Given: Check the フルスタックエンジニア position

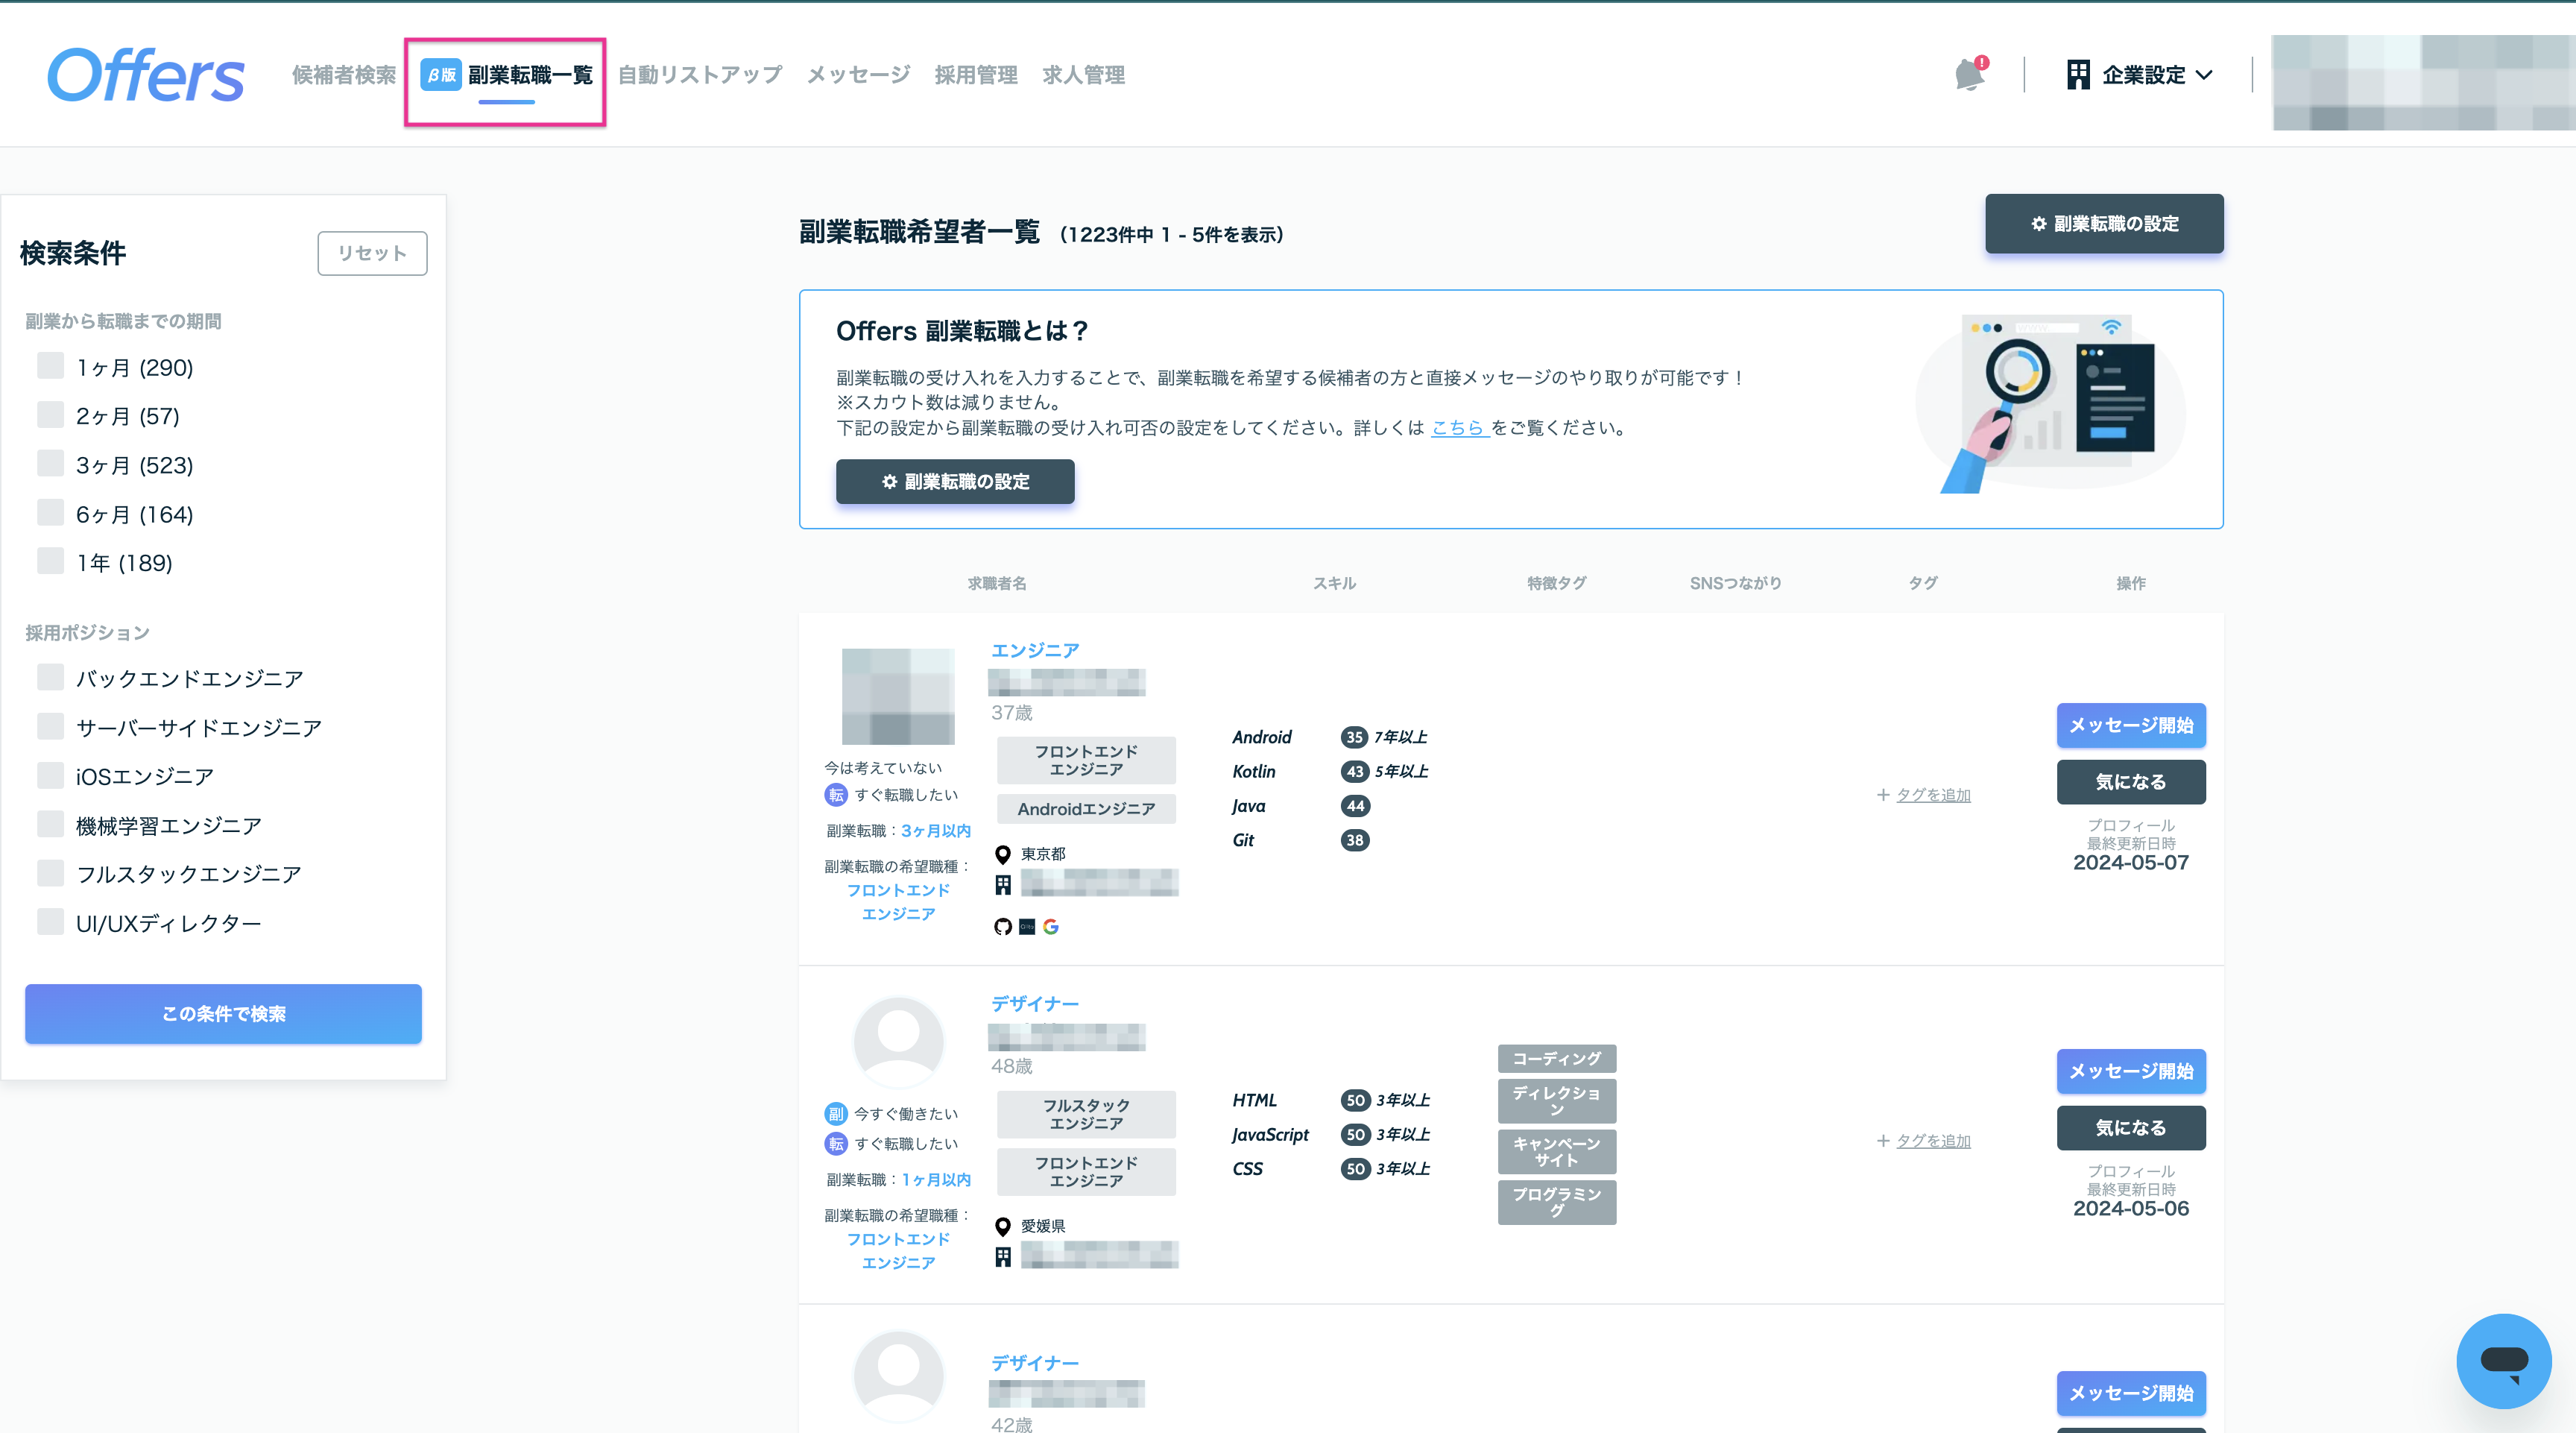Looking at the screenshot, I should (50, 874).
